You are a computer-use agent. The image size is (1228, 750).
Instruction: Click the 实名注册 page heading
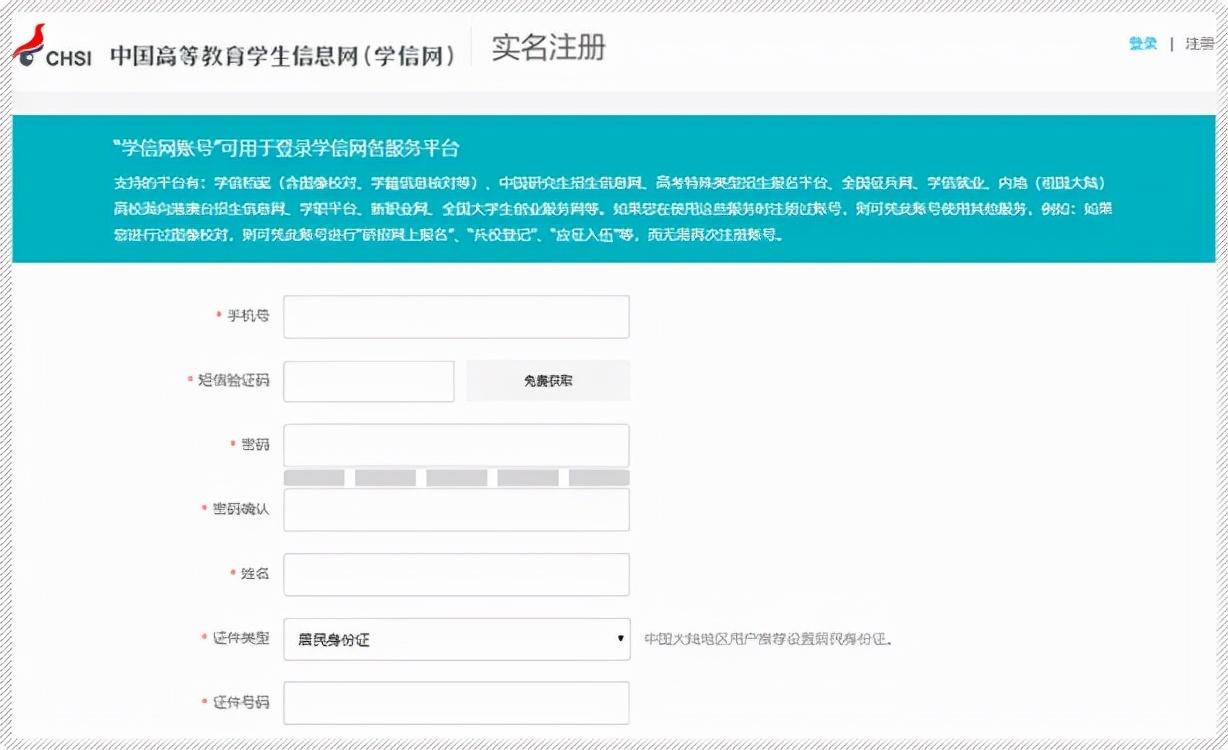pos(548,47)
